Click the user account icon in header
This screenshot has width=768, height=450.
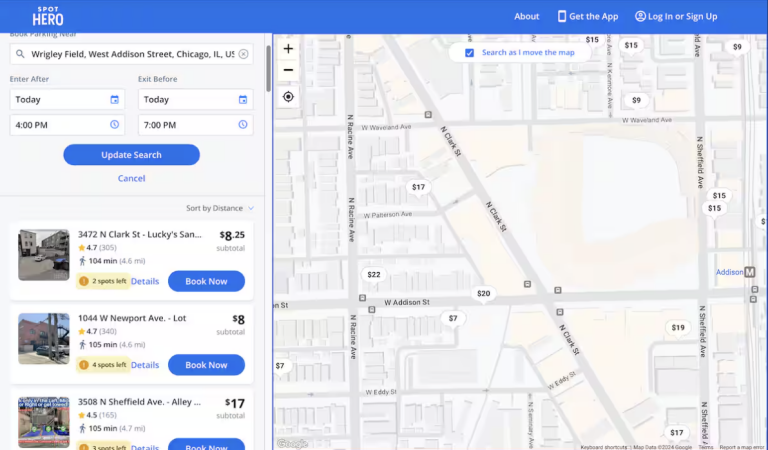pos(640,16)
